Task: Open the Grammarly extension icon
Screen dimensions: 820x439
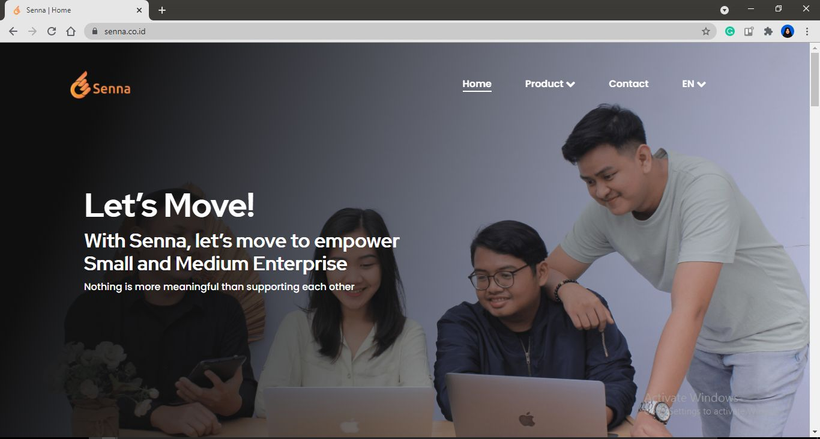Action: pyautogui.click(x=730, y=31)
